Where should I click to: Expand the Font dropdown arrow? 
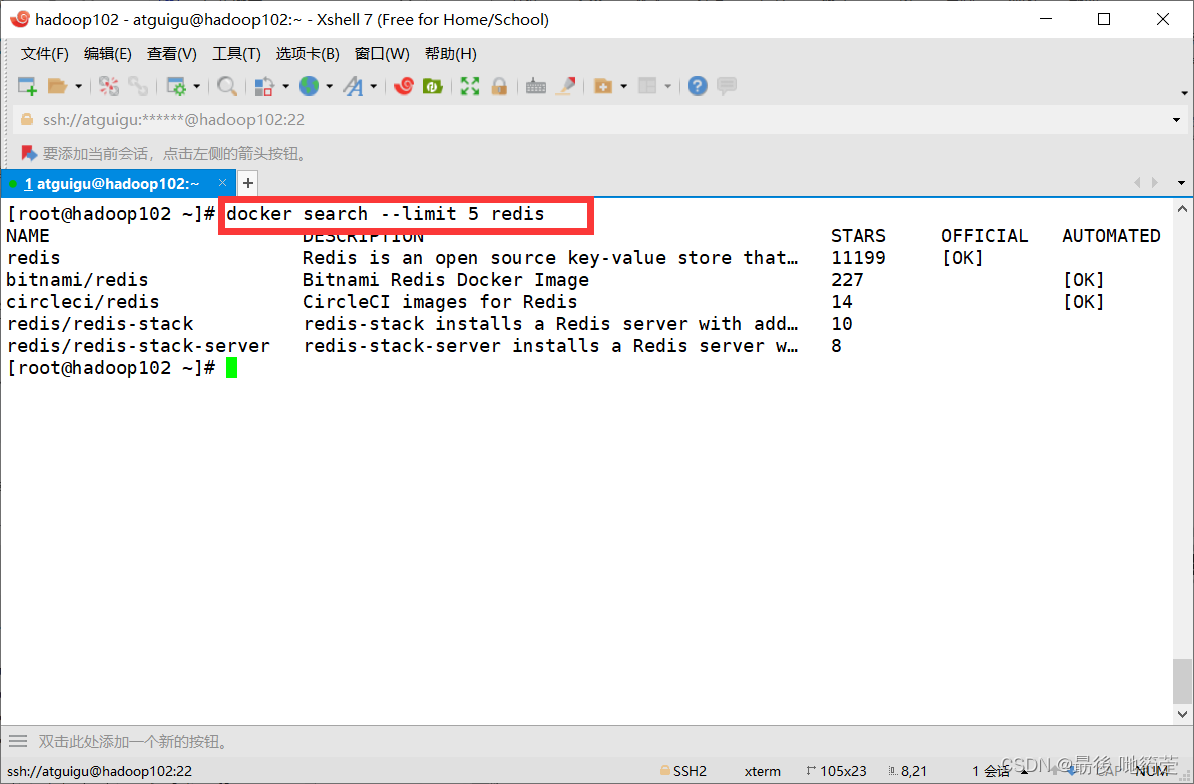[x=374, y=87]
